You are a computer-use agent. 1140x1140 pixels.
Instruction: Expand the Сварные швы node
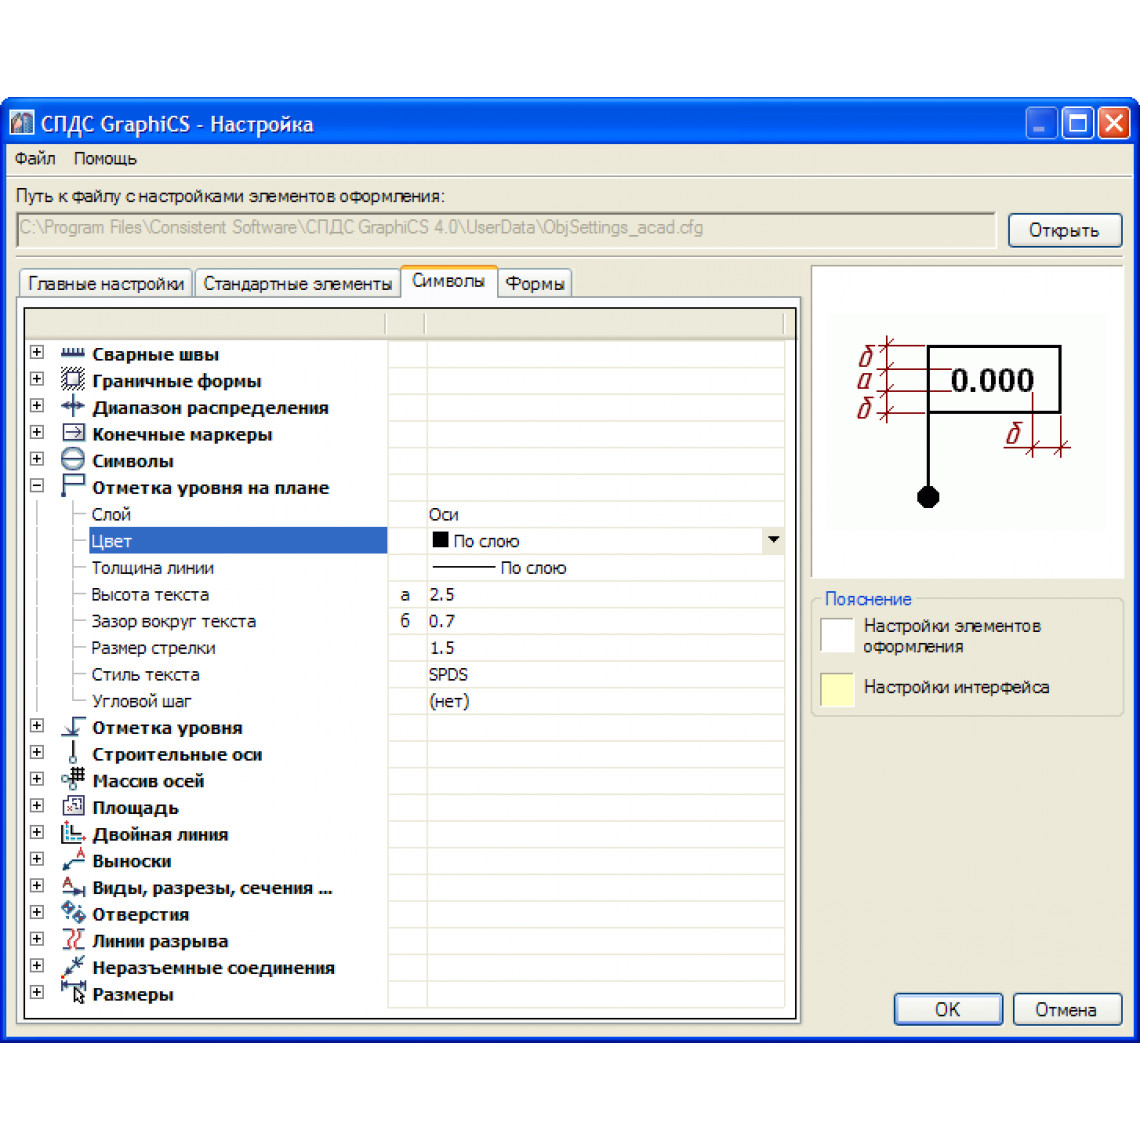coord(37,353)
